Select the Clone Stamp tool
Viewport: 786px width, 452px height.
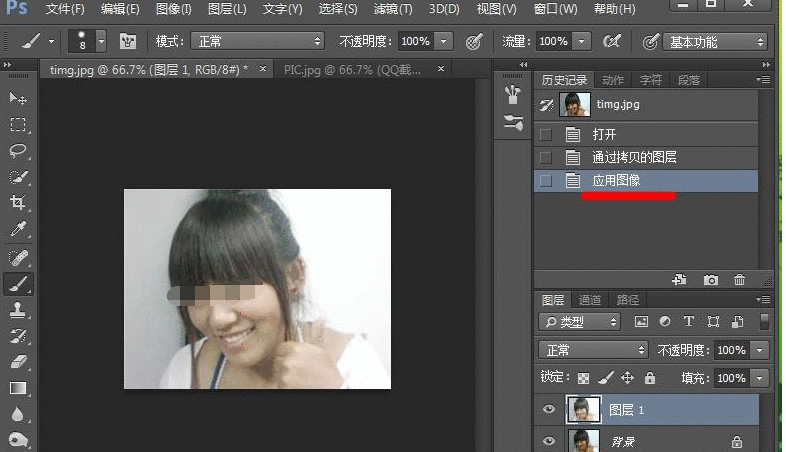(x=18, y=309)
